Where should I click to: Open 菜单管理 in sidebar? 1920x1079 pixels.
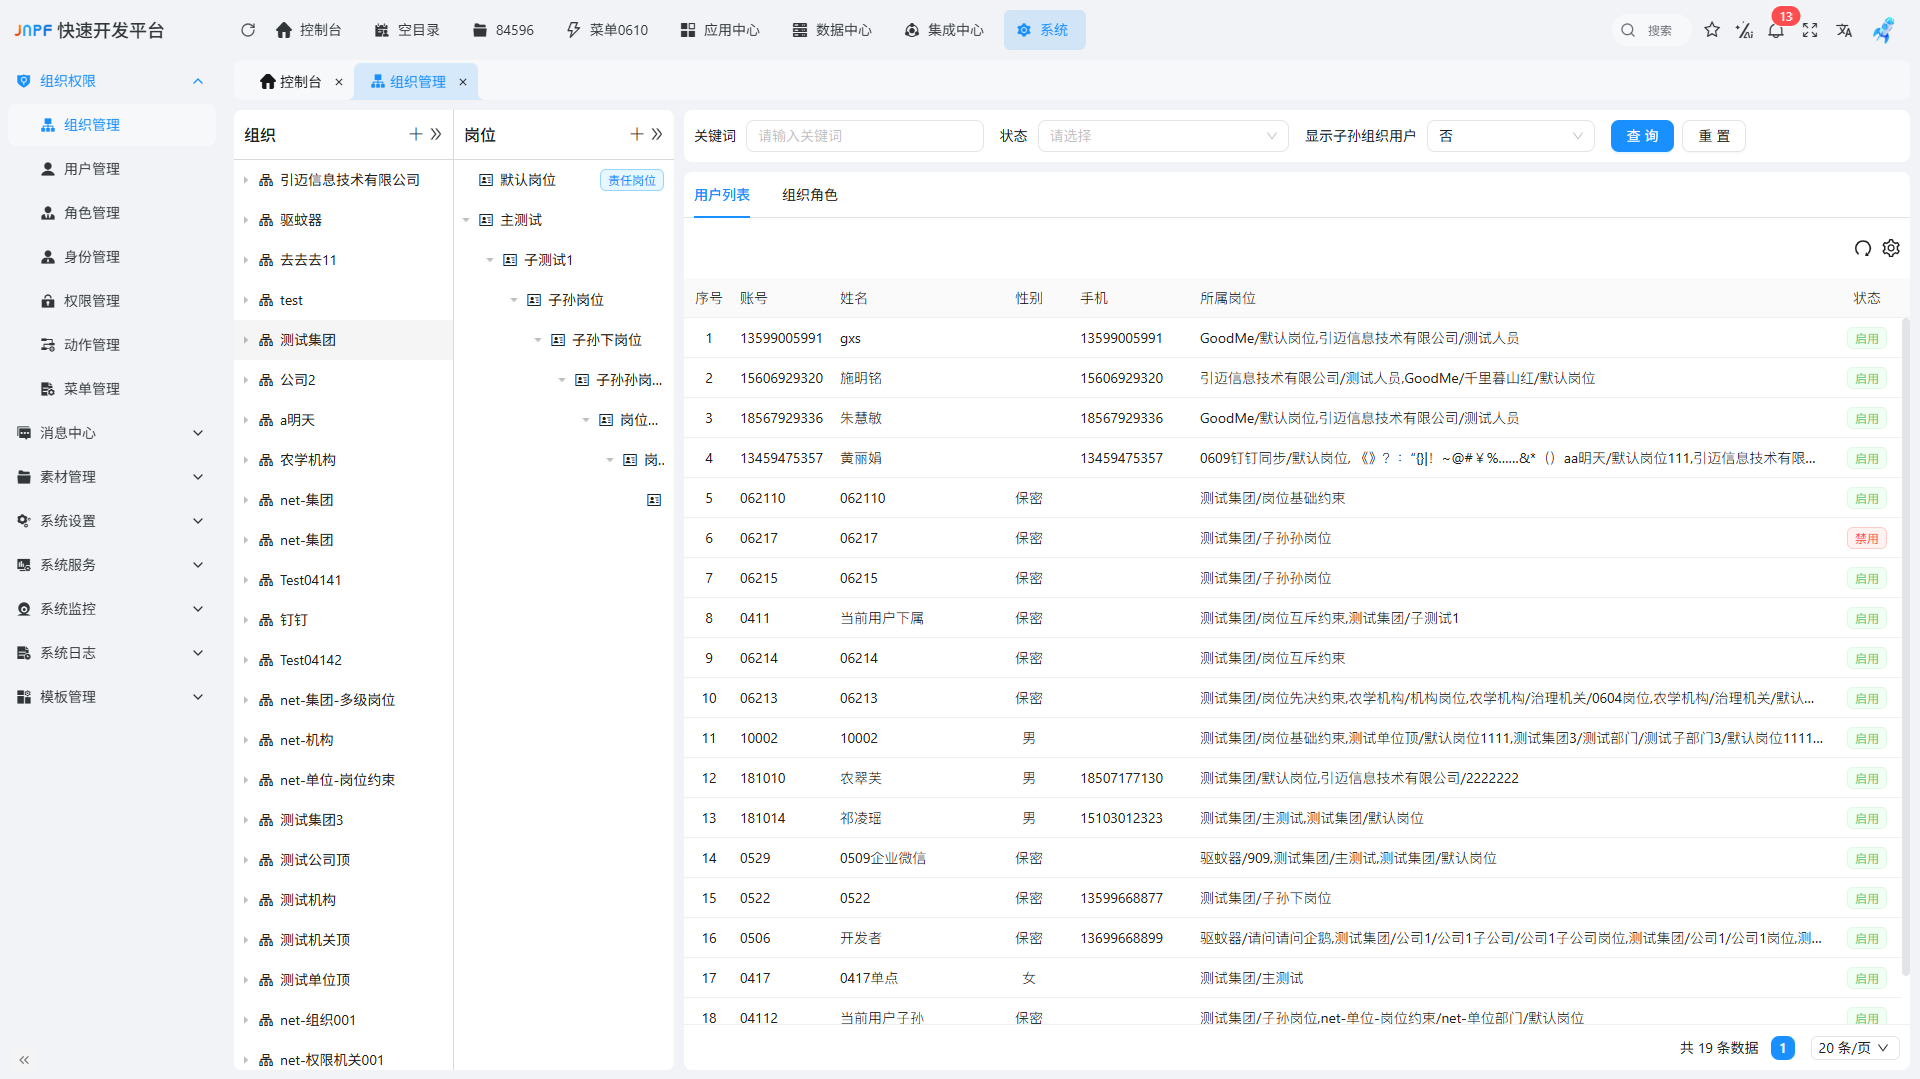[x=112, y=389]
